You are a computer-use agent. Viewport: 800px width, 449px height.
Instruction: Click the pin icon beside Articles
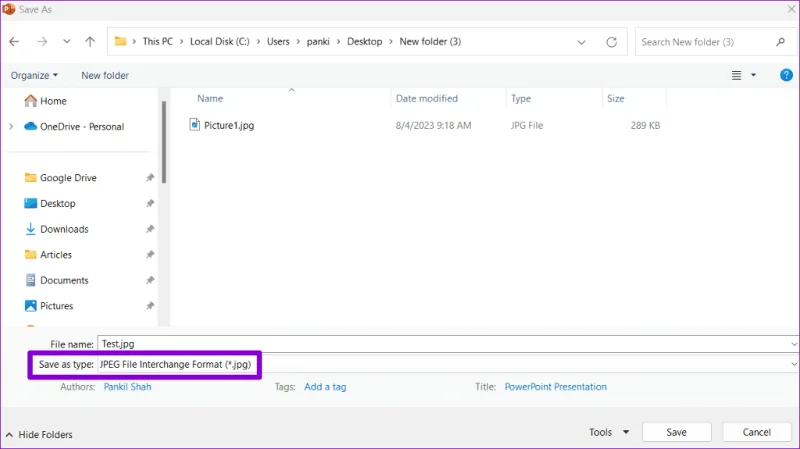(150, 255)
